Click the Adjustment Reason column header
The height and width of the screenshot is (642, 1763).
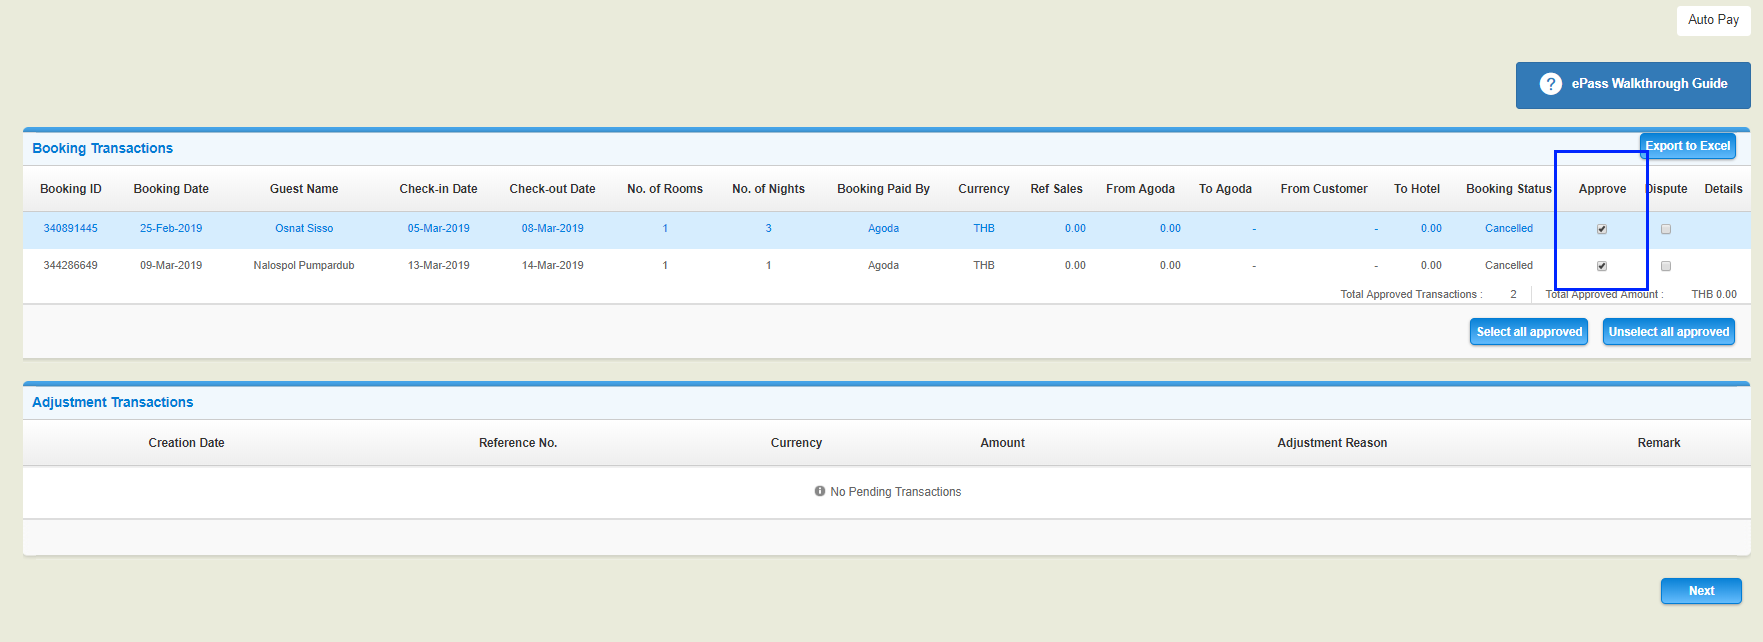[1331, 443]
